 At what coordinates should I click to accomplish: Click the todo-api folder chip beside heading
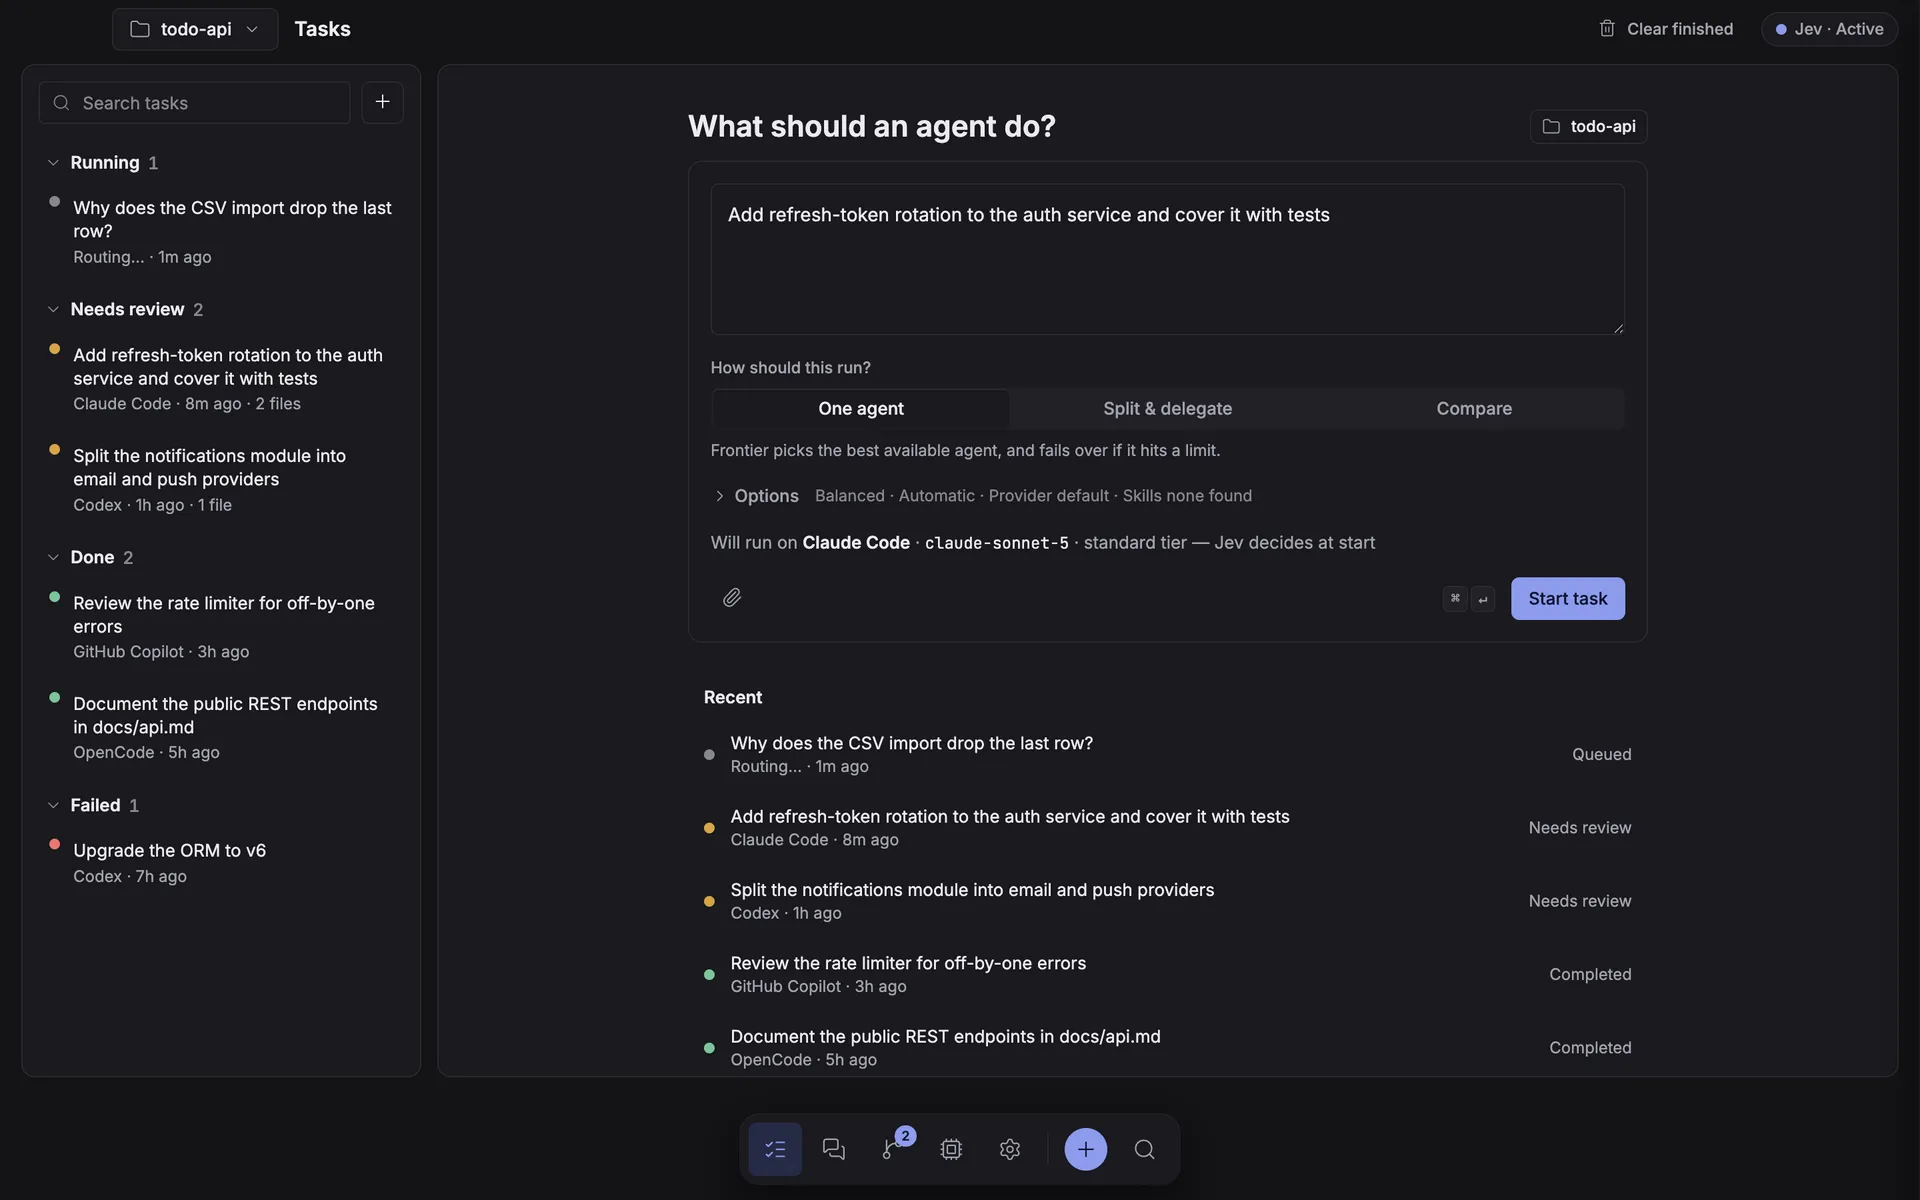pos(1588,126)
